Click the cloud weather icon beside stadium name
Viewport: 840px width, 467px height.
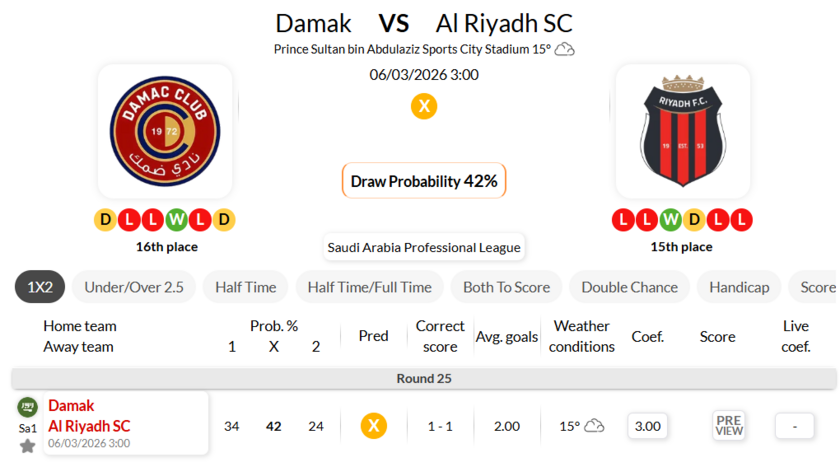[565, 49]
